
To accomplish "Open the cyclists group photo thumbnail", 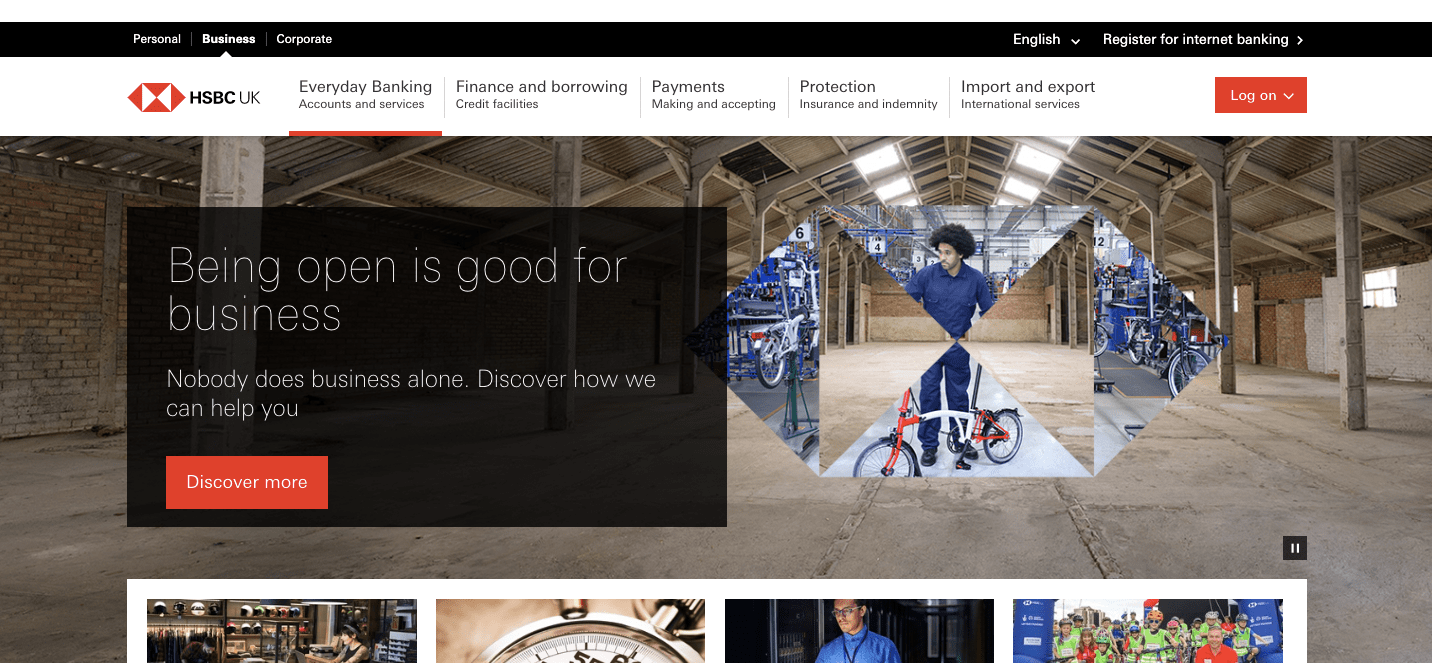I will tap(1148, 631).
